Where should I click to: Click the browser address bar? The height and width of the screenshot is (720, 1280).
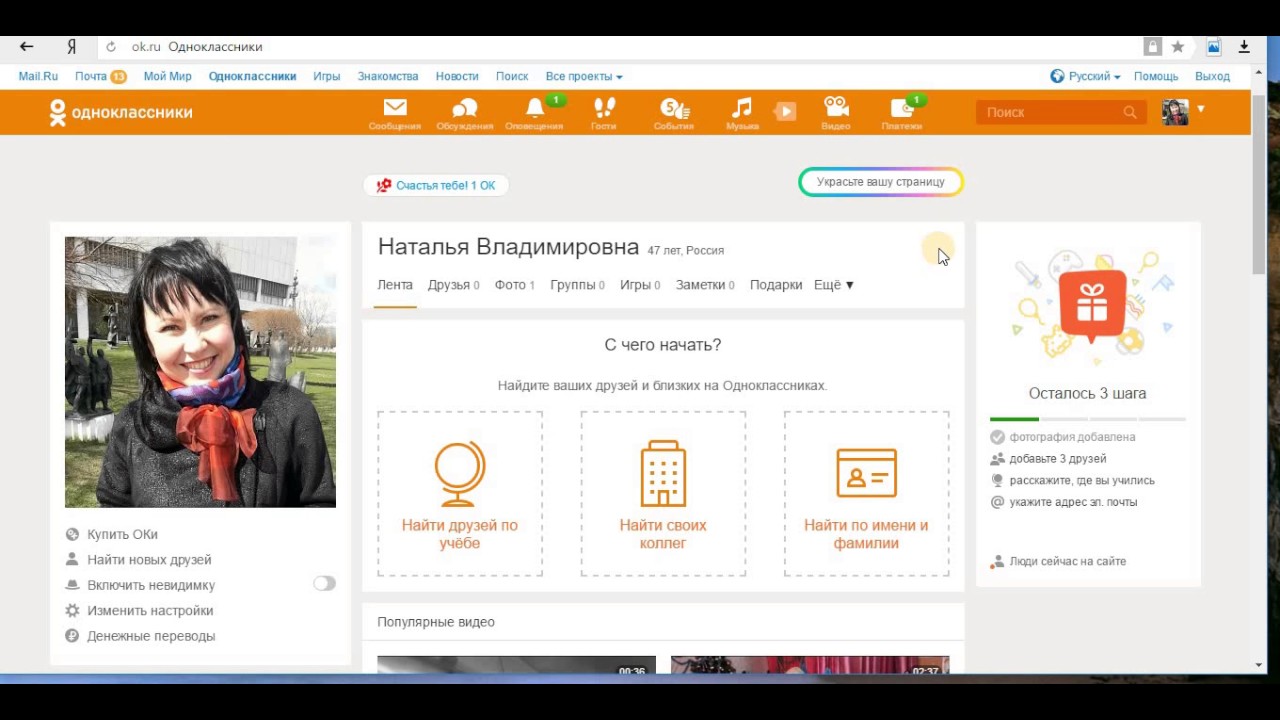[620, 47]
